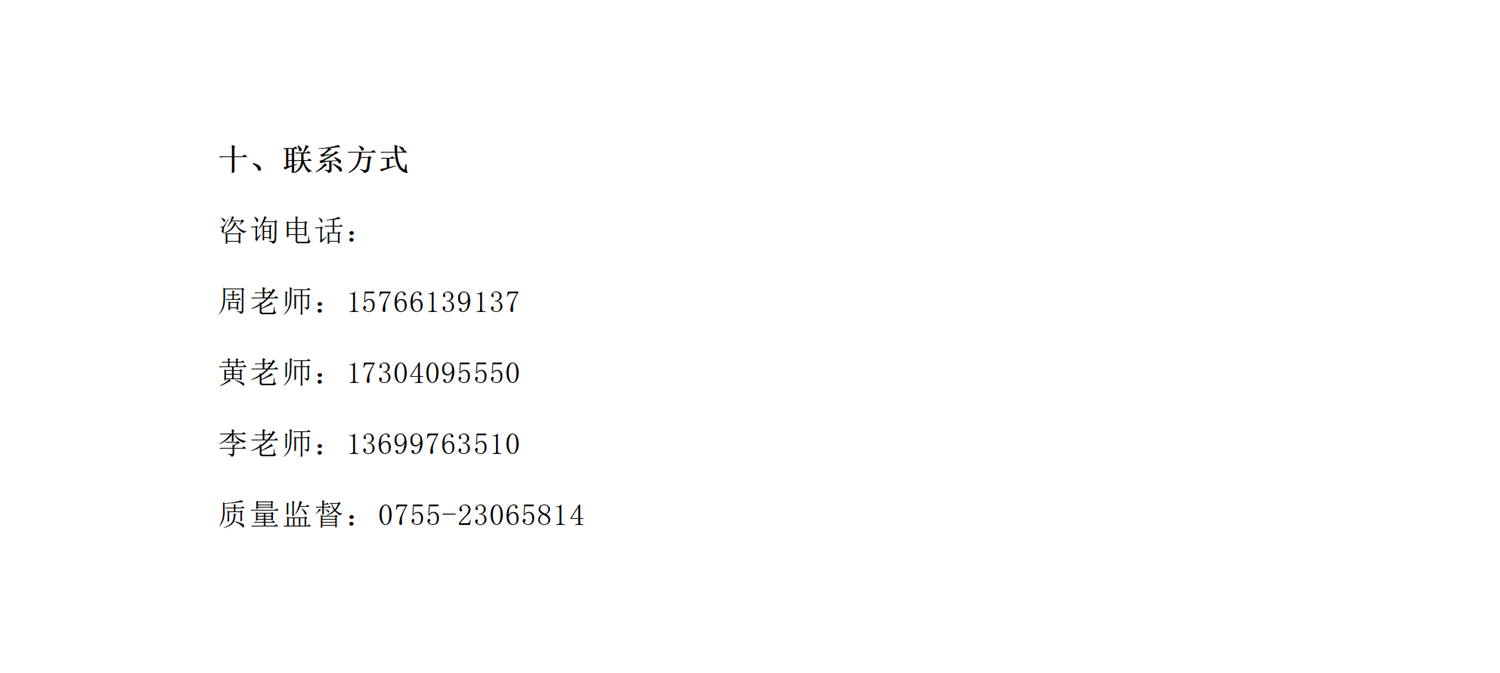Select the phone number 17304095550
The height and width of the screenshot is (673, 1500).
coord(433,374)
